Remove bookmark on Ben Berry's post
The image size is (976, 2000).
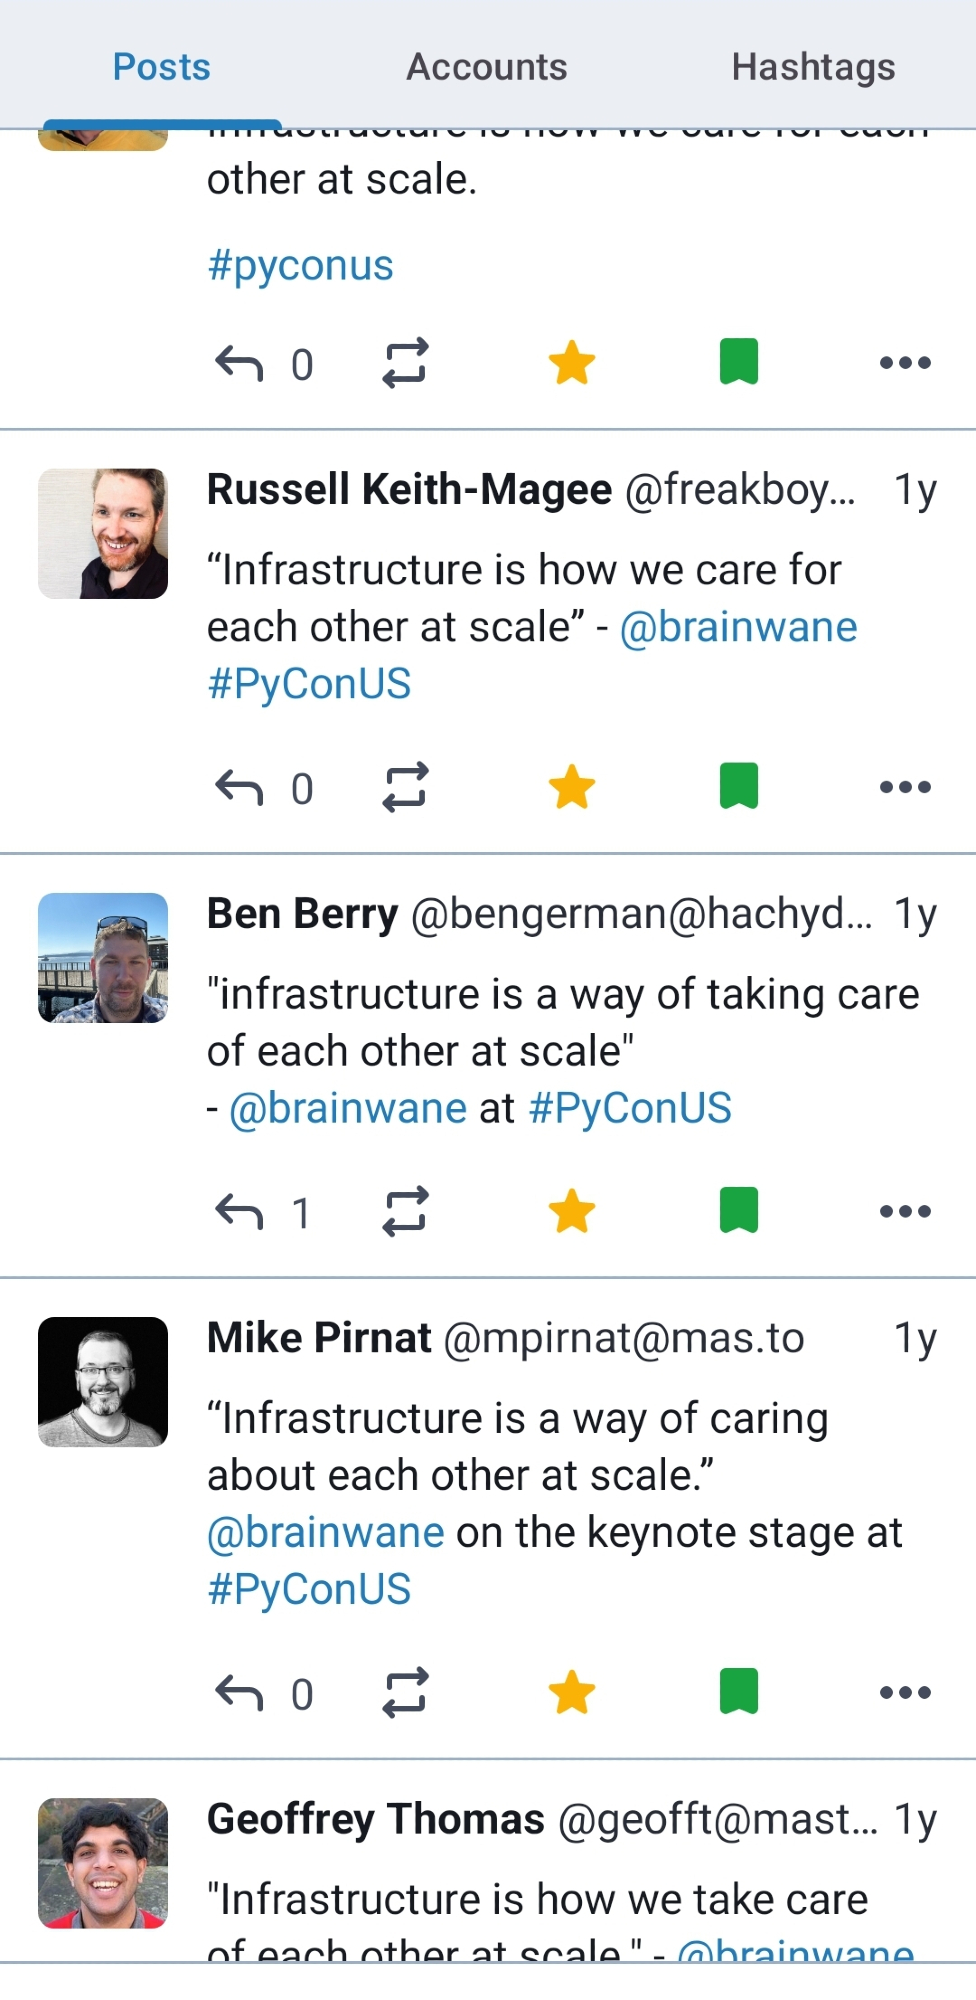[x=739, y=1212]
